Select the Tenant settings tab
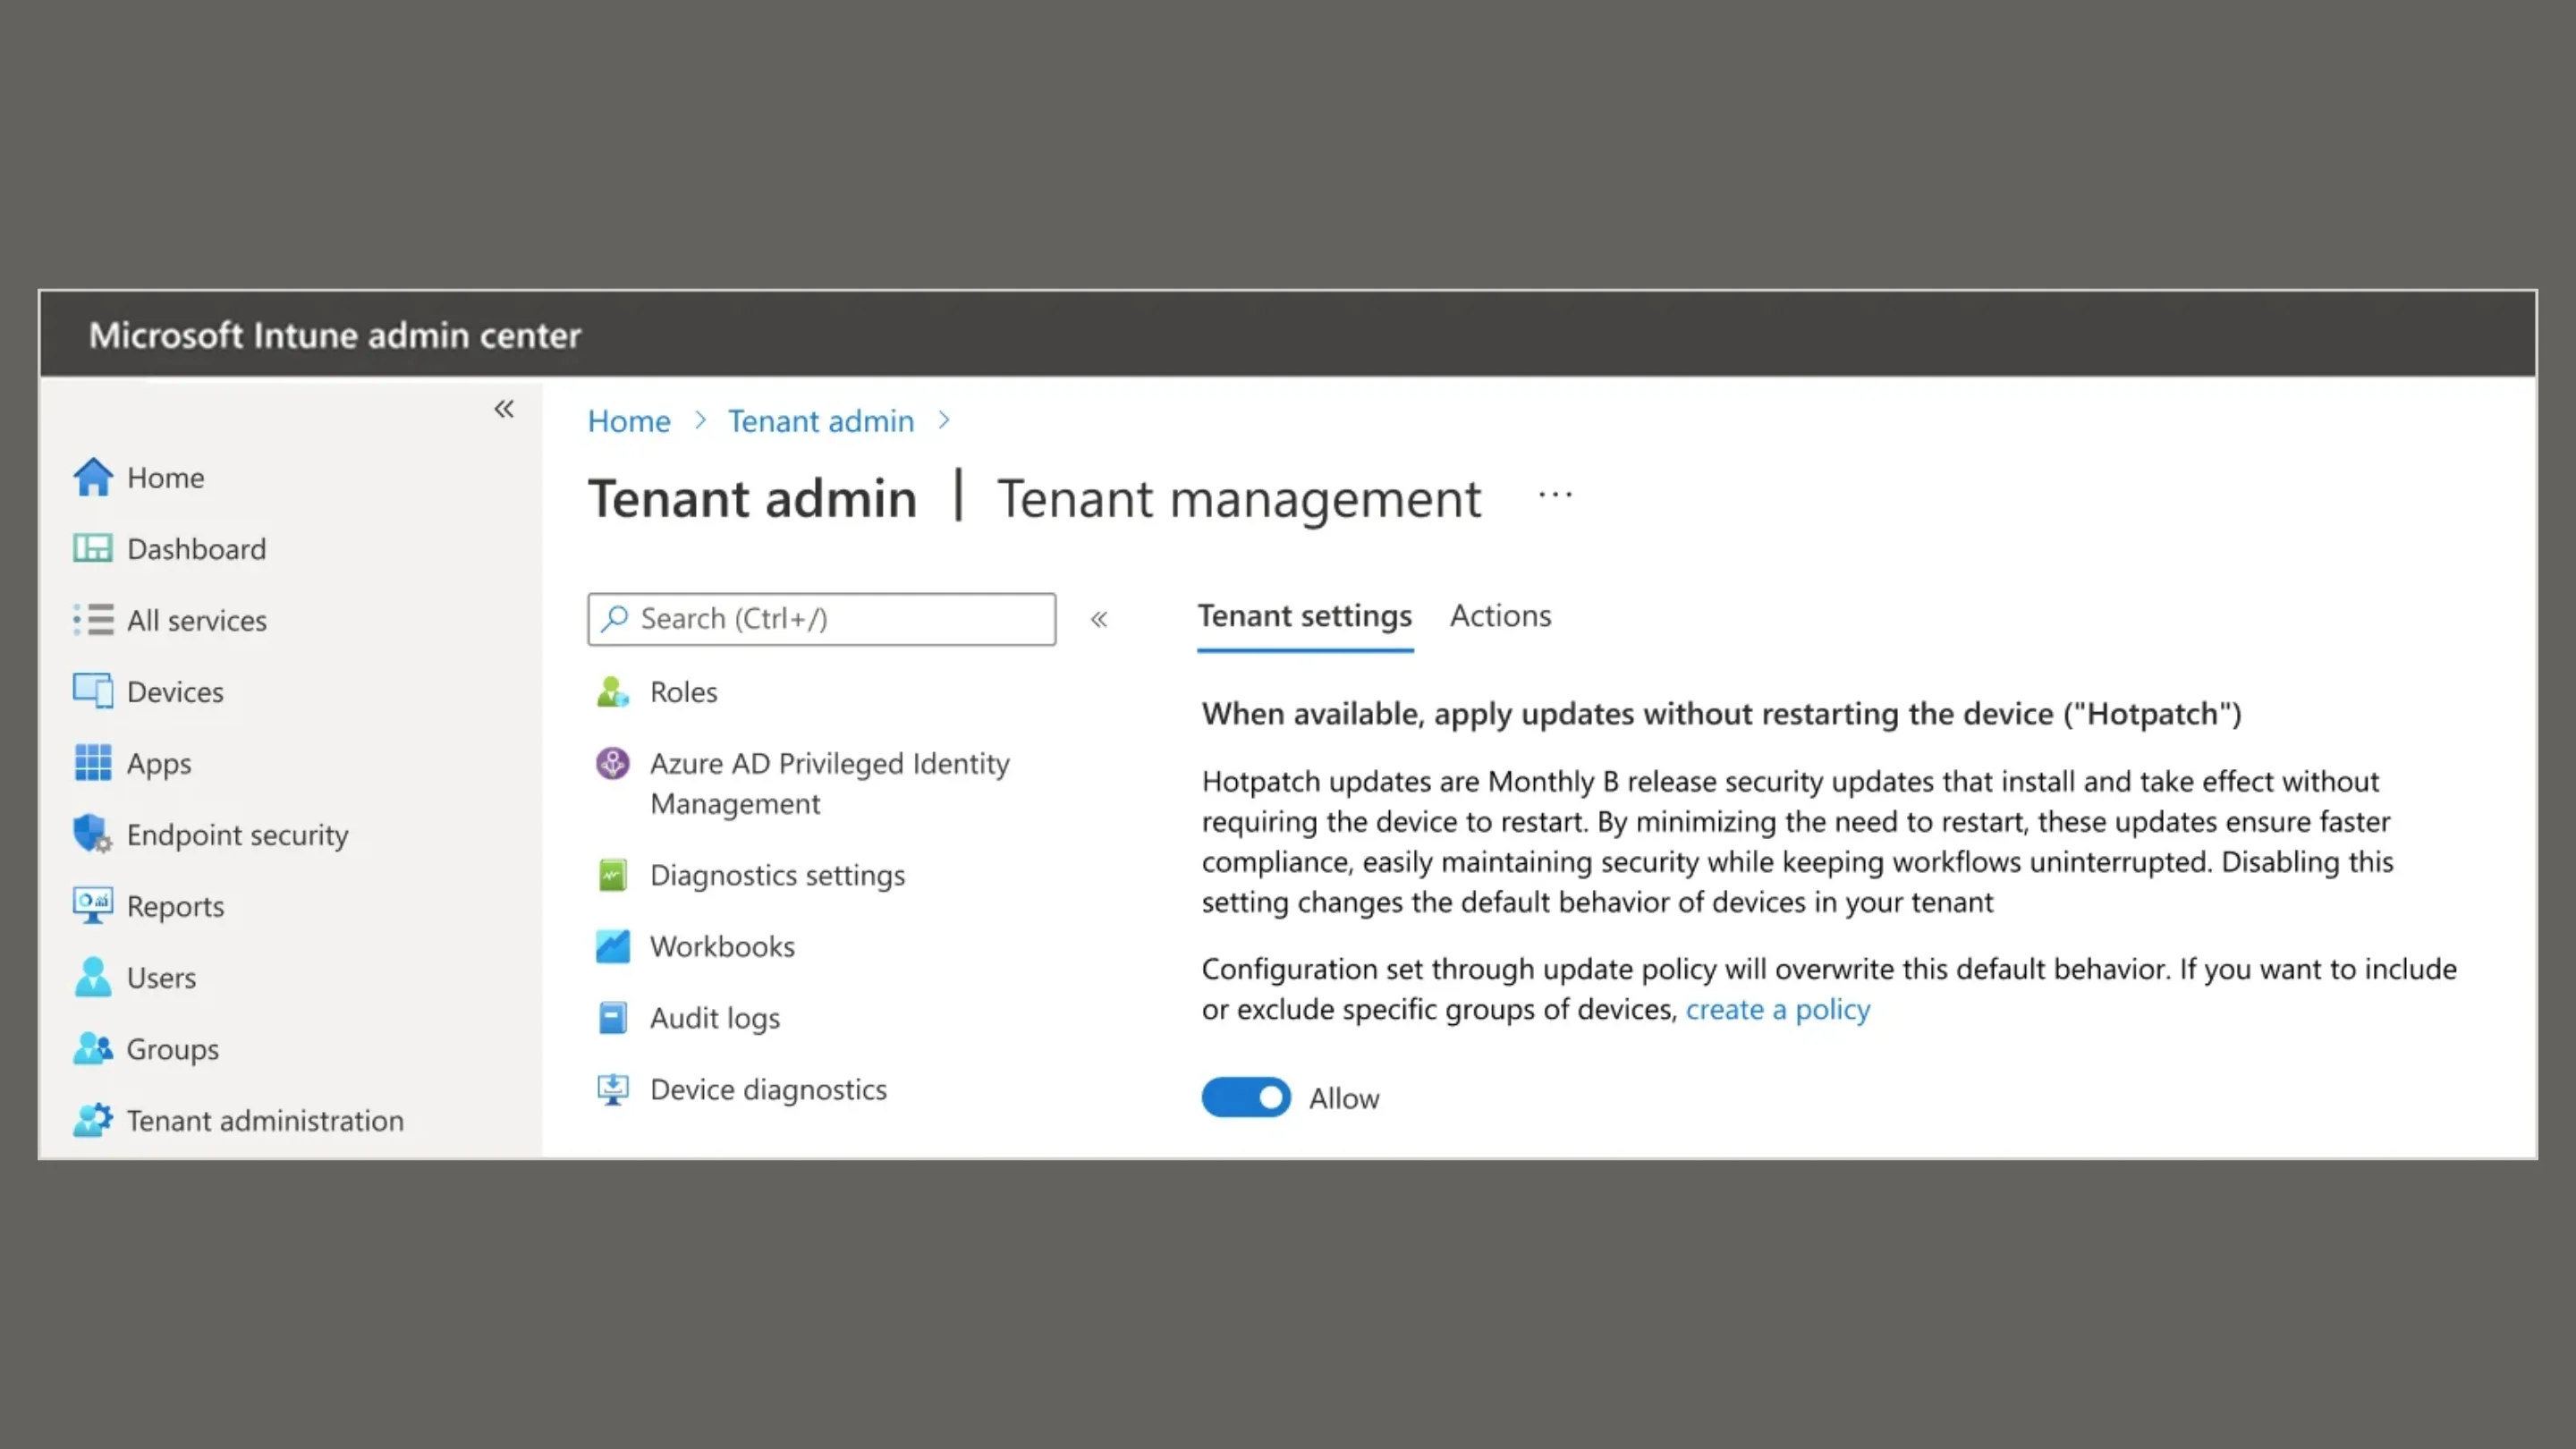2576x1449 pixels. 1305,616
